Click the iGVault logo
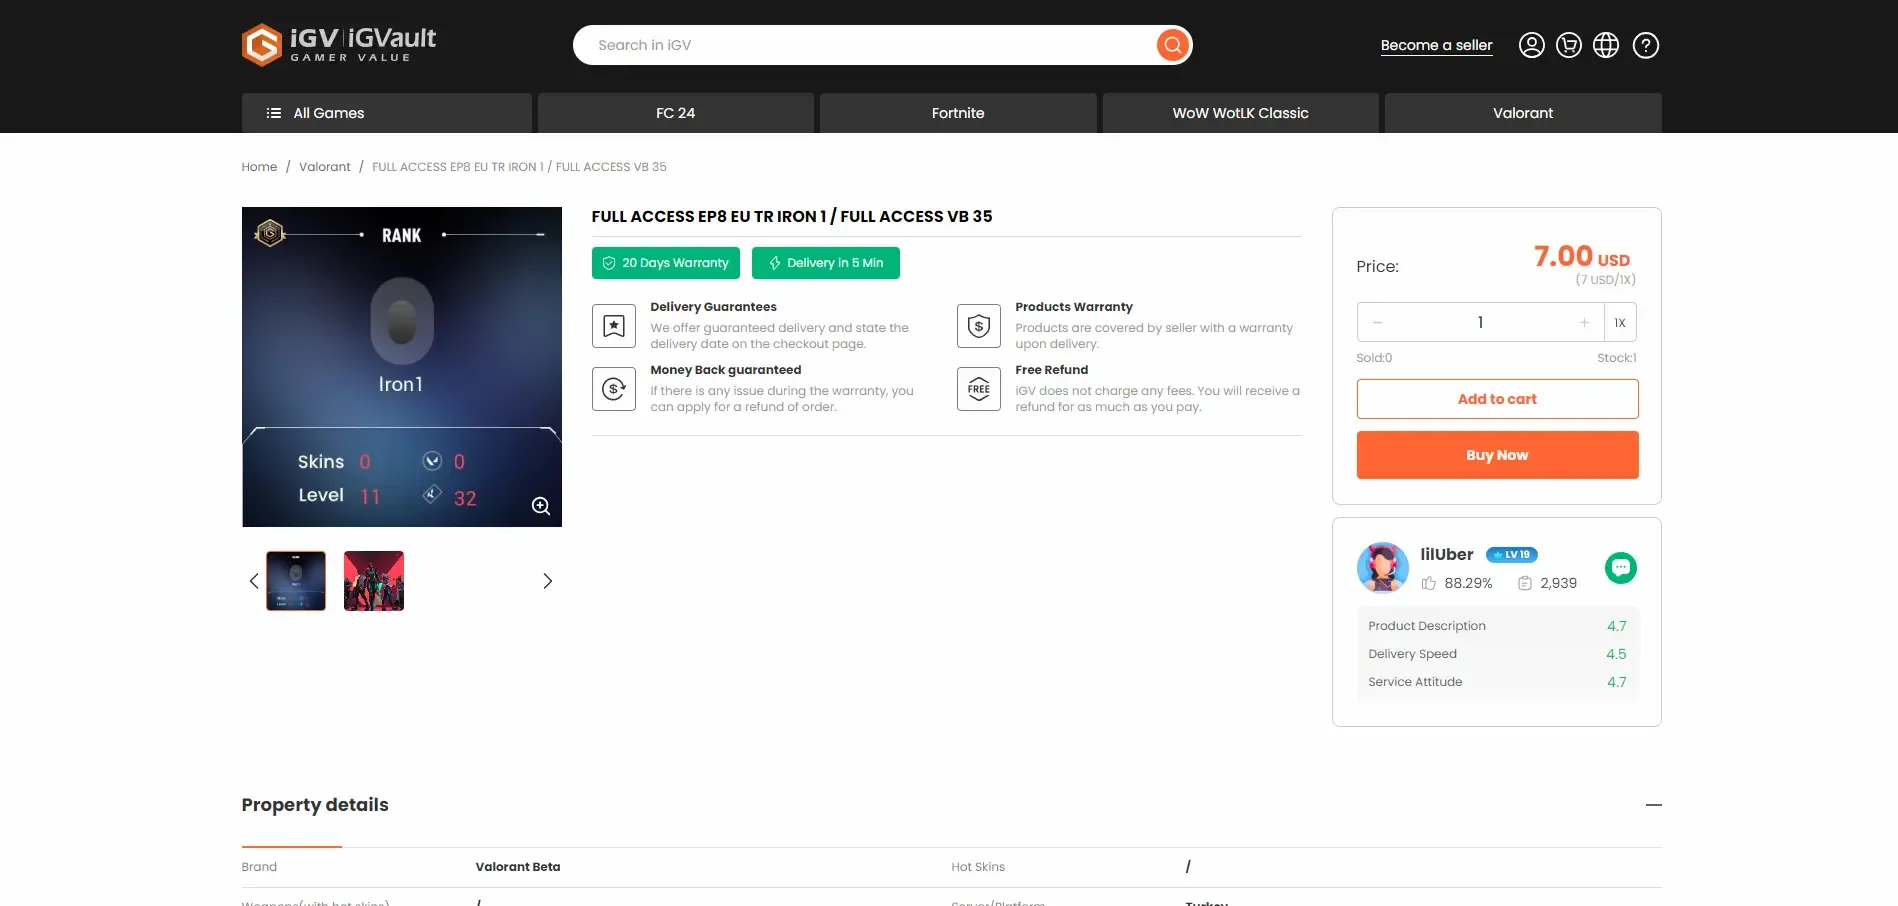This screenshot has height=906, width=1898. (x=339, y=45)
